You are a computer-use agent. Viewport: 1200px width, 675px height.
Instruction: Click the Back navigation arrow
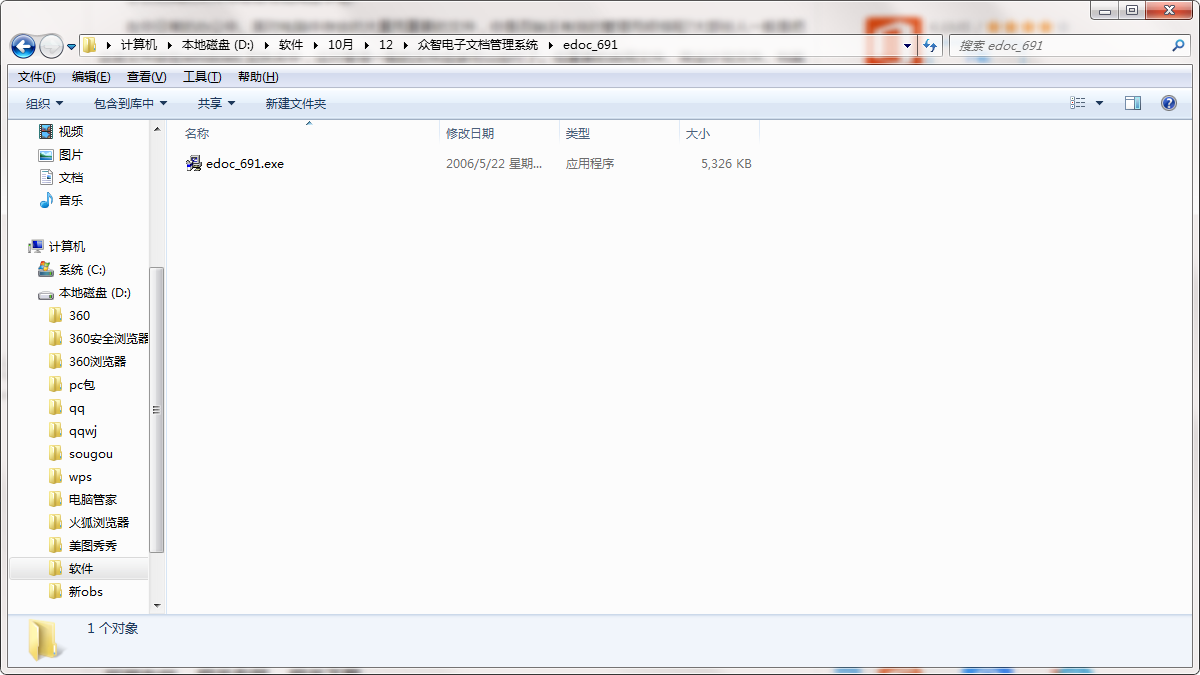click(x=21, y=45)
